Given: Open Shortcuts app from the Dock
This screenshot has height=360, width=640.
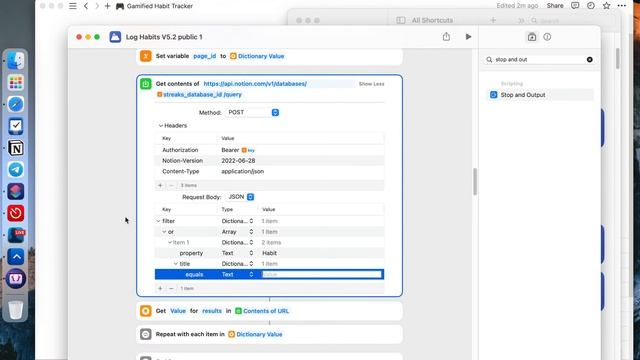Looking at the screenshot, I should 16,191.
